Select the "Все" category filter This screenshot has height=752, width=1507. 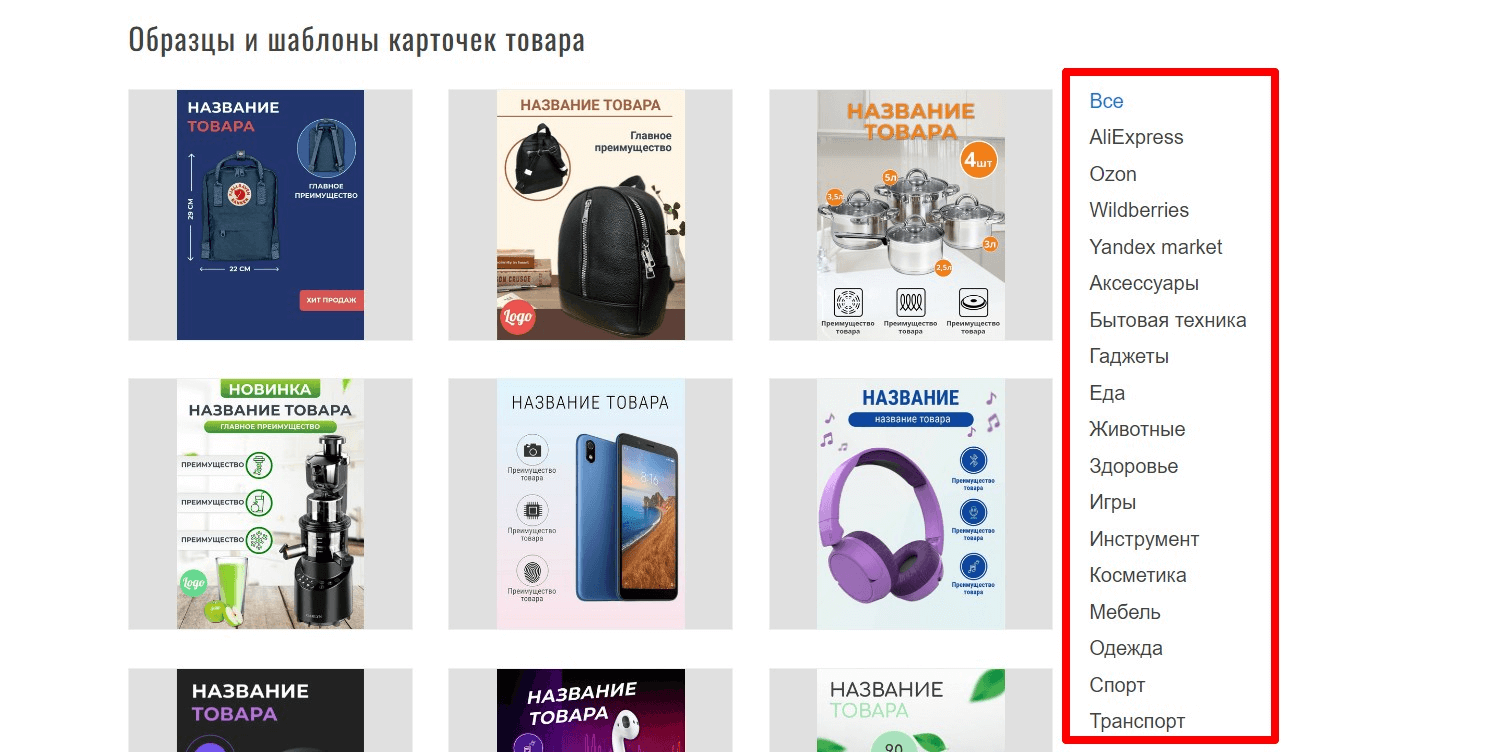(1106, 101)
